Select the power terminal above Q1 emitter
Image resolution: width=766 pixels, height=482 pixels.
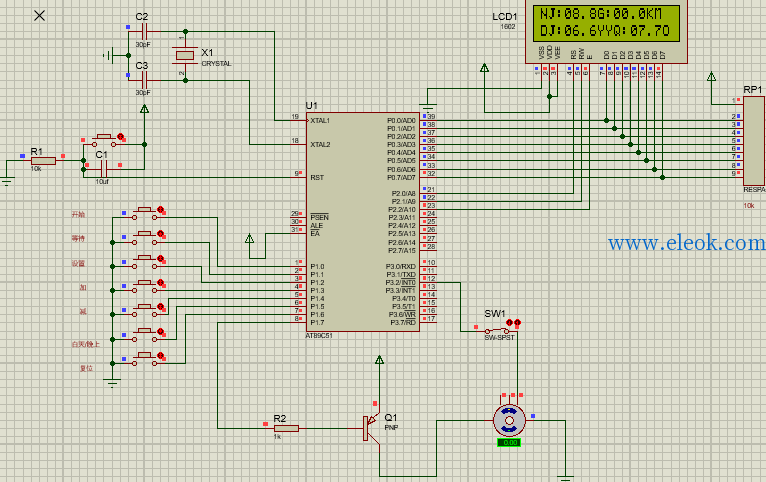tap(379, 360)
